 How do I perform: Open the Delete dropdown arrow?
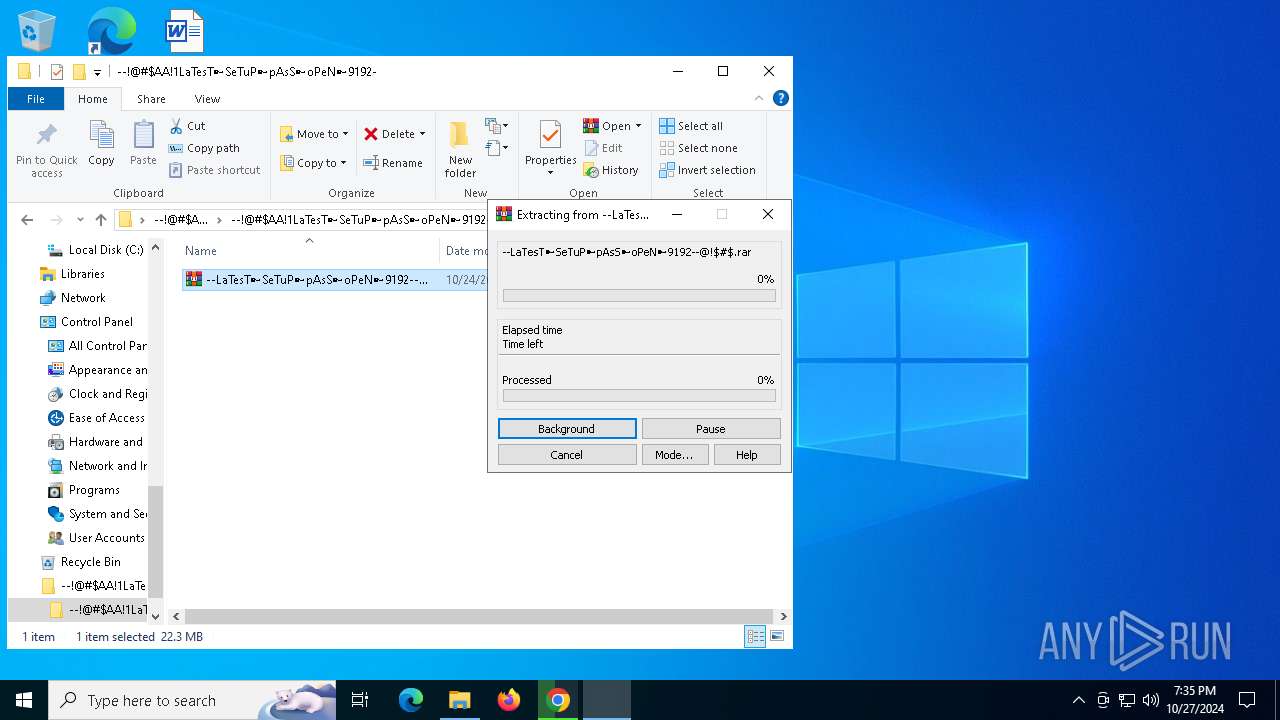pos(422,134)
